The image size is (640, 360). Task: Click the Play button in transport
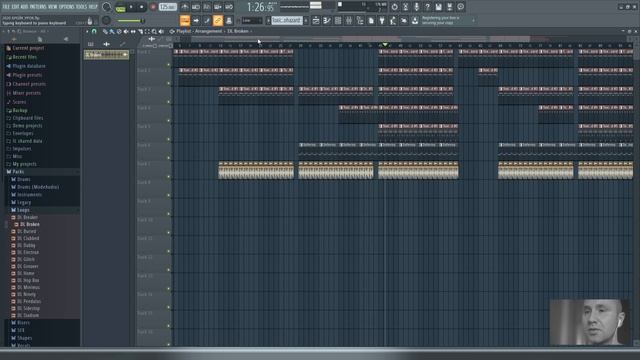tap(131, 7)
